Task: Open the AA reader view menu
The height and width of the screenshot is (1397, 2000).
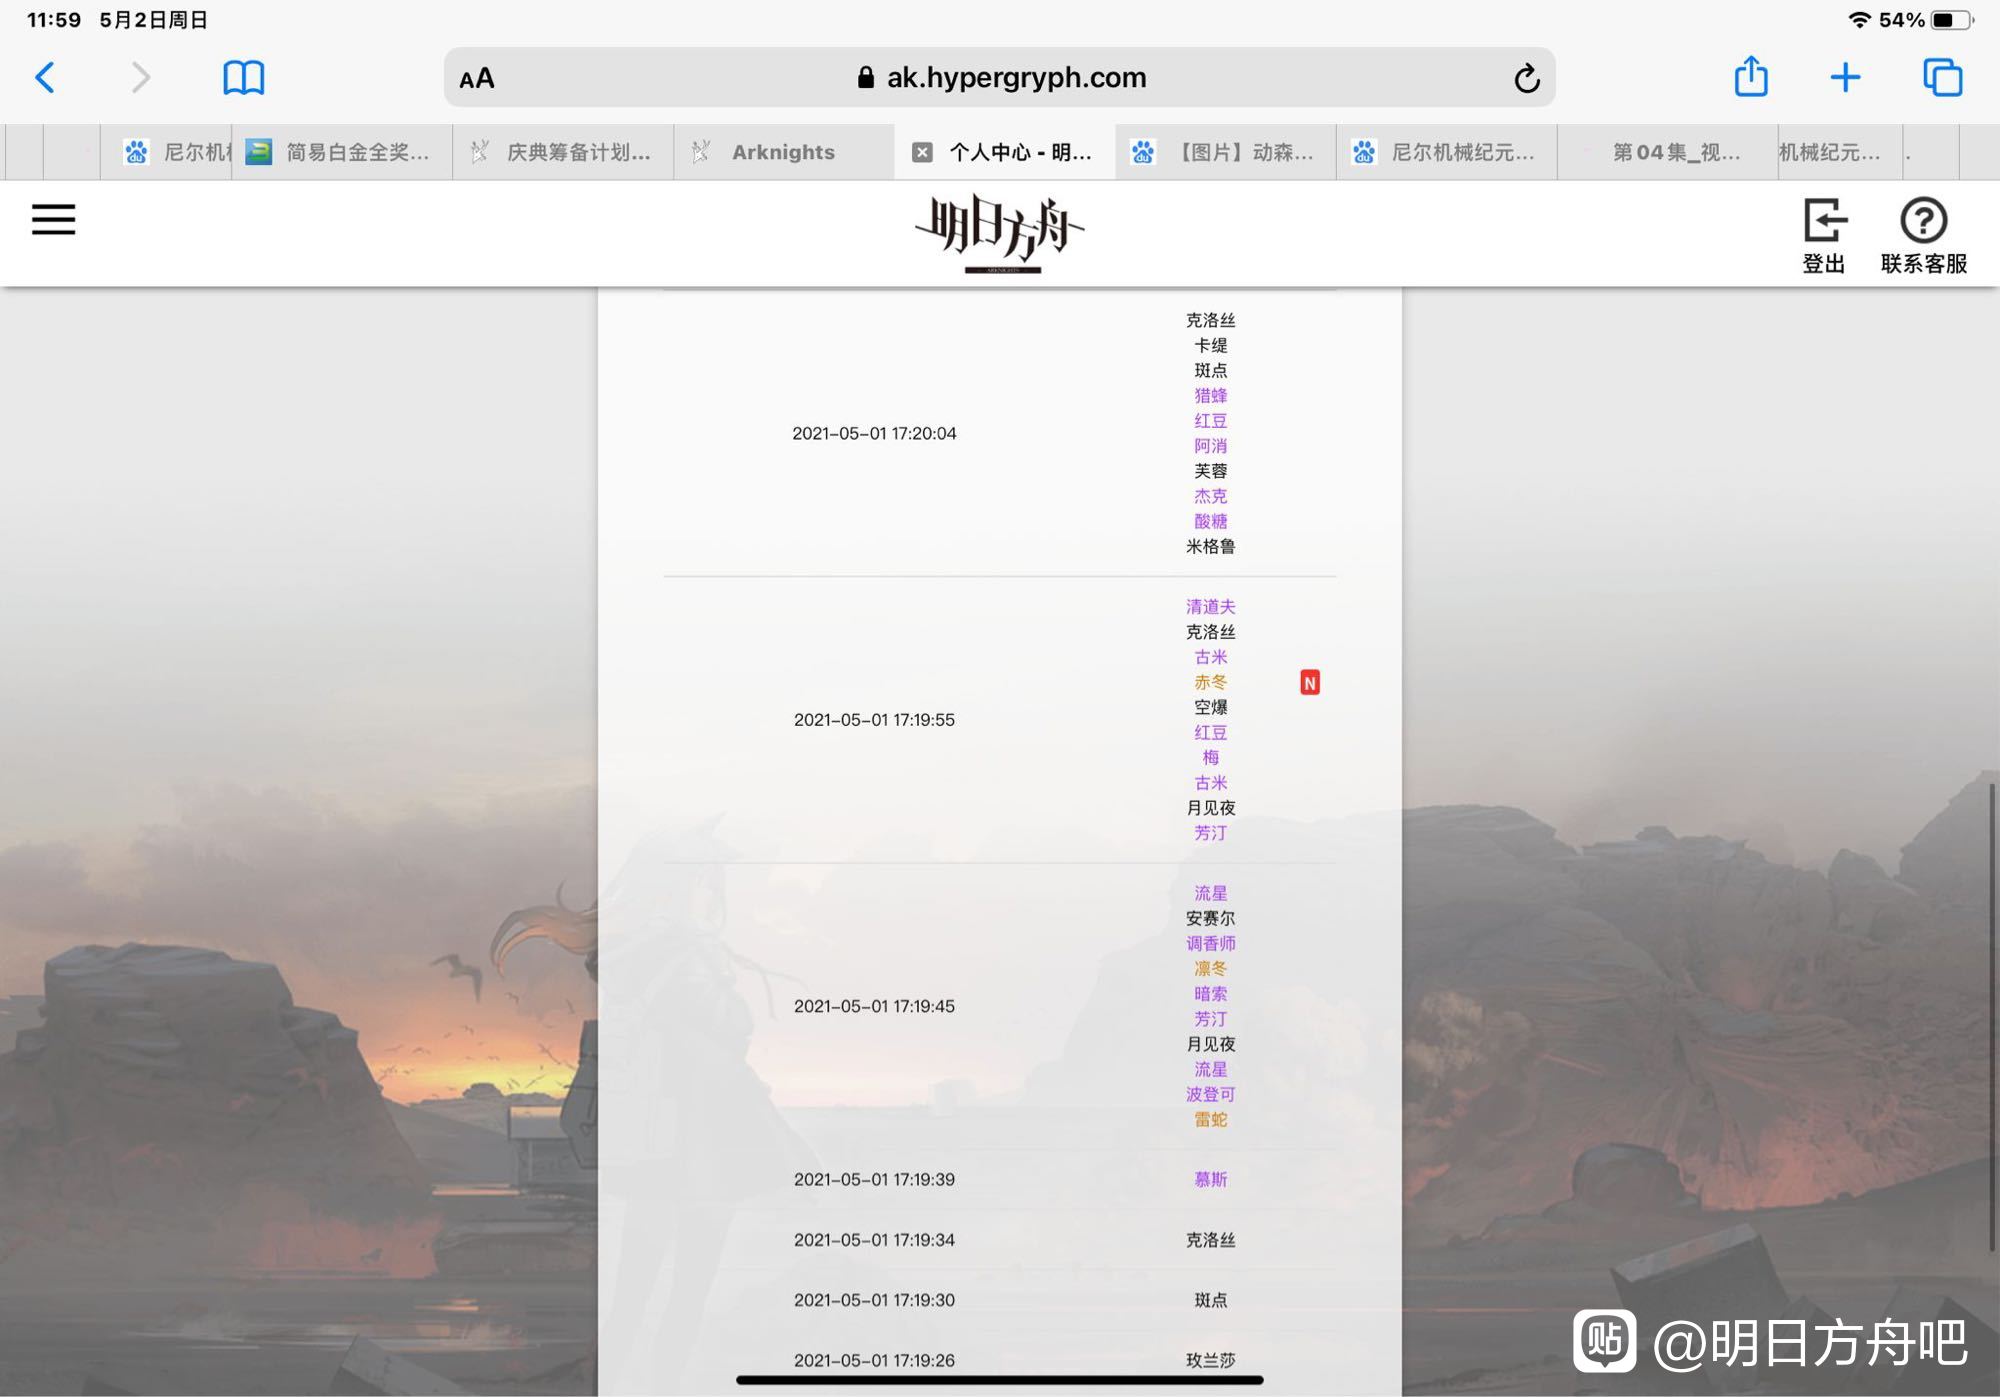Action: (477, 78)
